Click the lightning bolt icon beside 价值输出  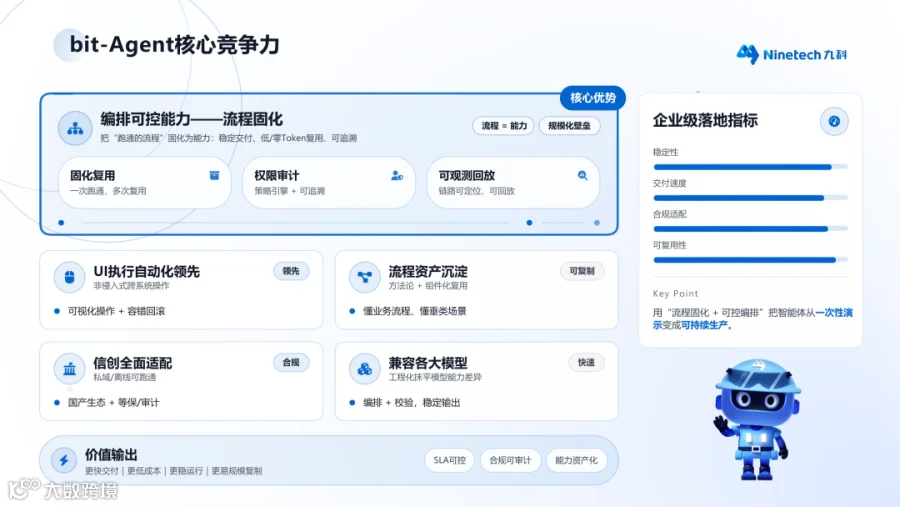point(64,460)
